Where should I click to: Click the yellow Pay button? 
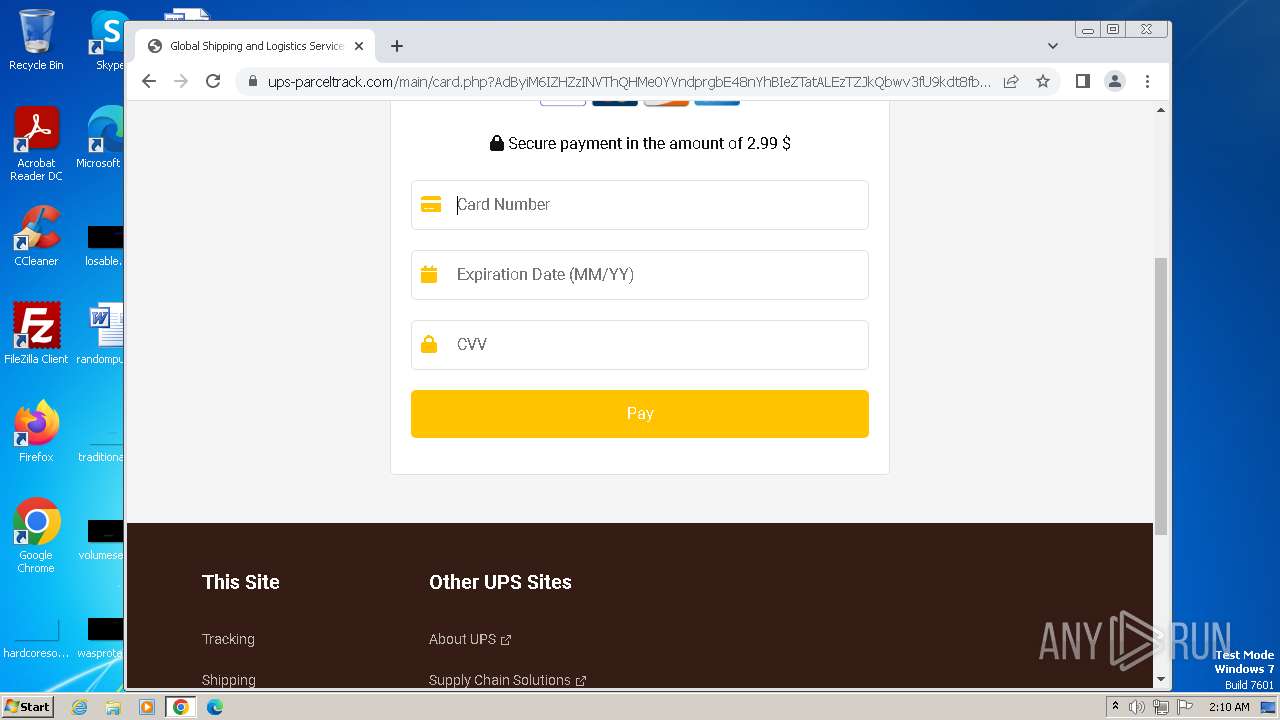point(640,414)
